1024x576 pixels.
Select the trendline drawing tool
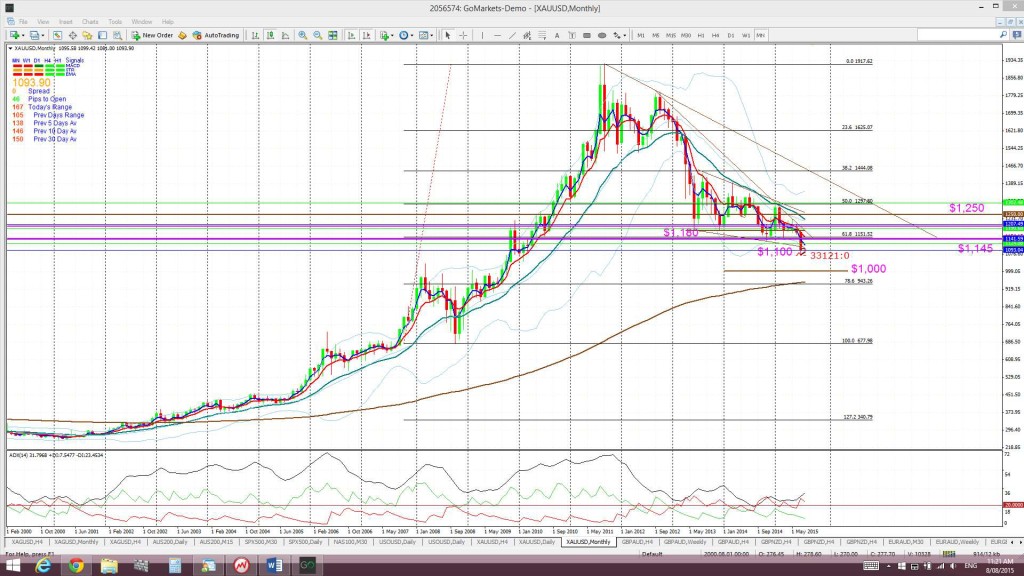point(512,35)
